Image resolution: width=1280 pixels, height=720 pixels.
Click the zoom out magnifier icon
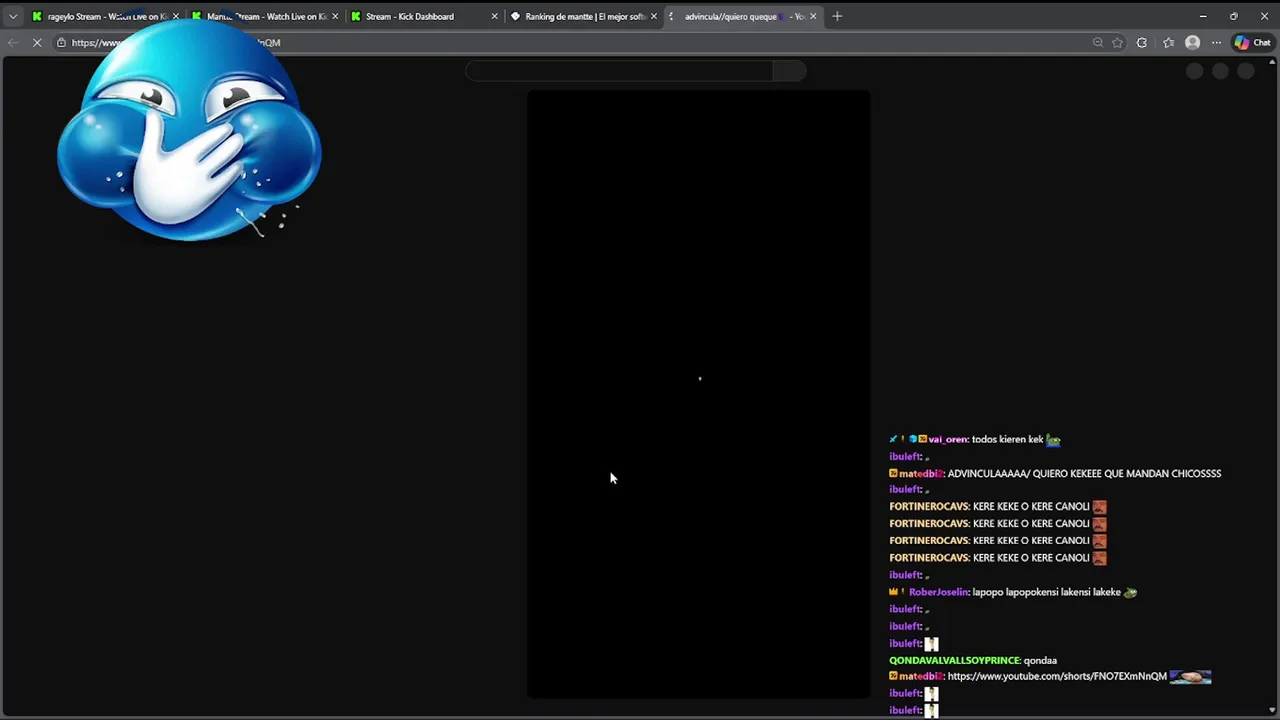click(x=1098, y=42)
